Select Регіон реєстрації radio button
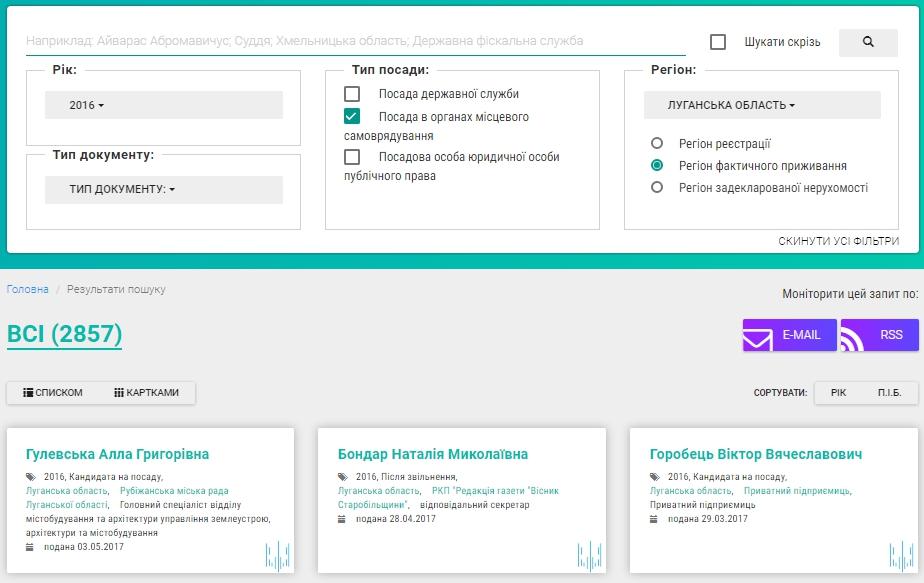 click(657, 144)
